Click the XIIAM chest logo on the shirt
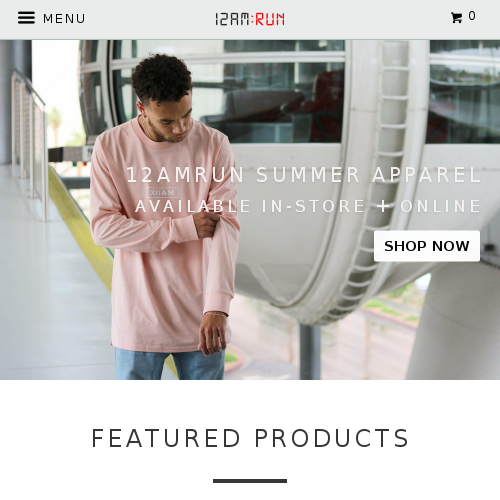The height and width of the screenshot is (500, 500). pyautogui.click(x=162, y=193)
